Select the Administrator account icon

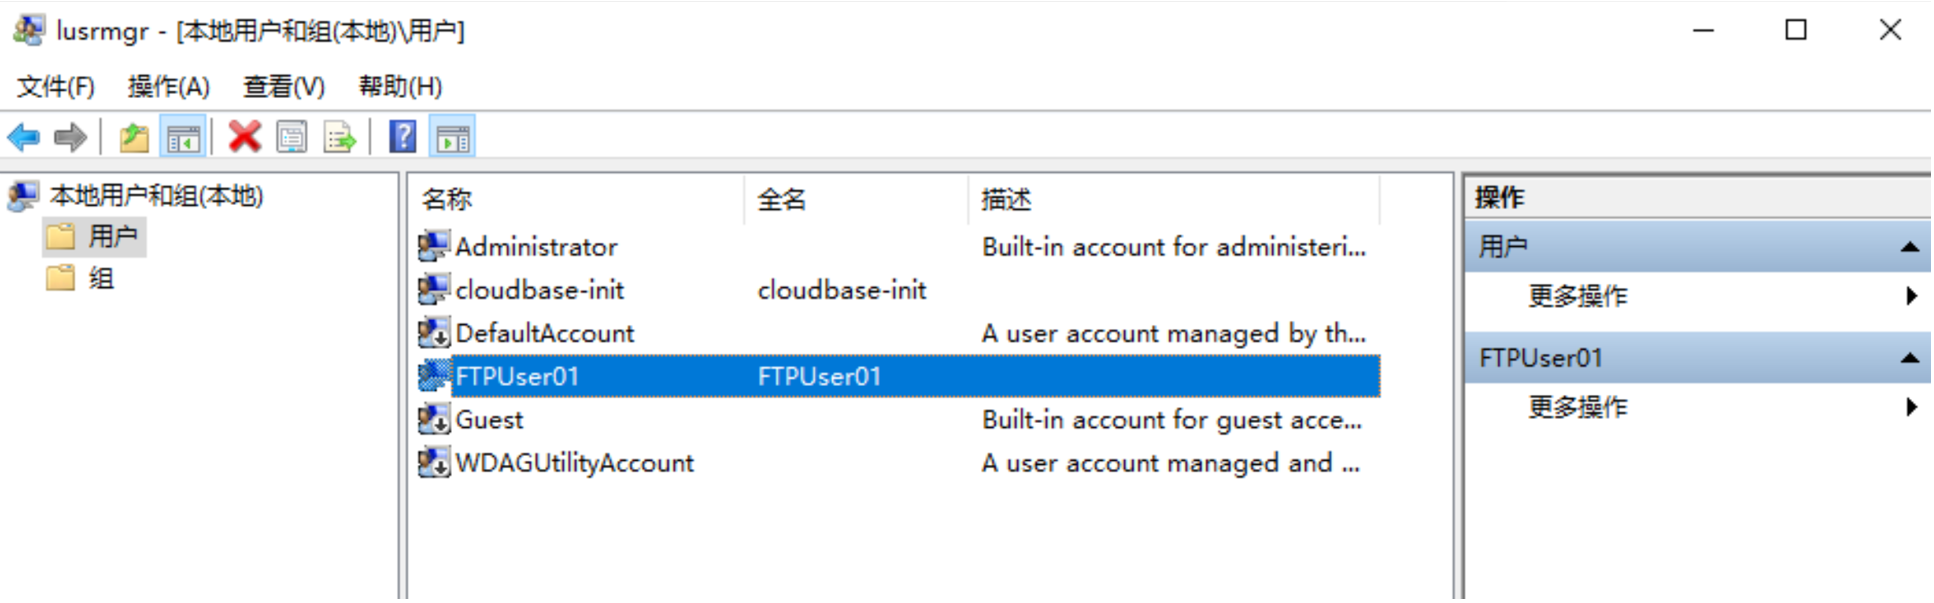coord(433,246)
